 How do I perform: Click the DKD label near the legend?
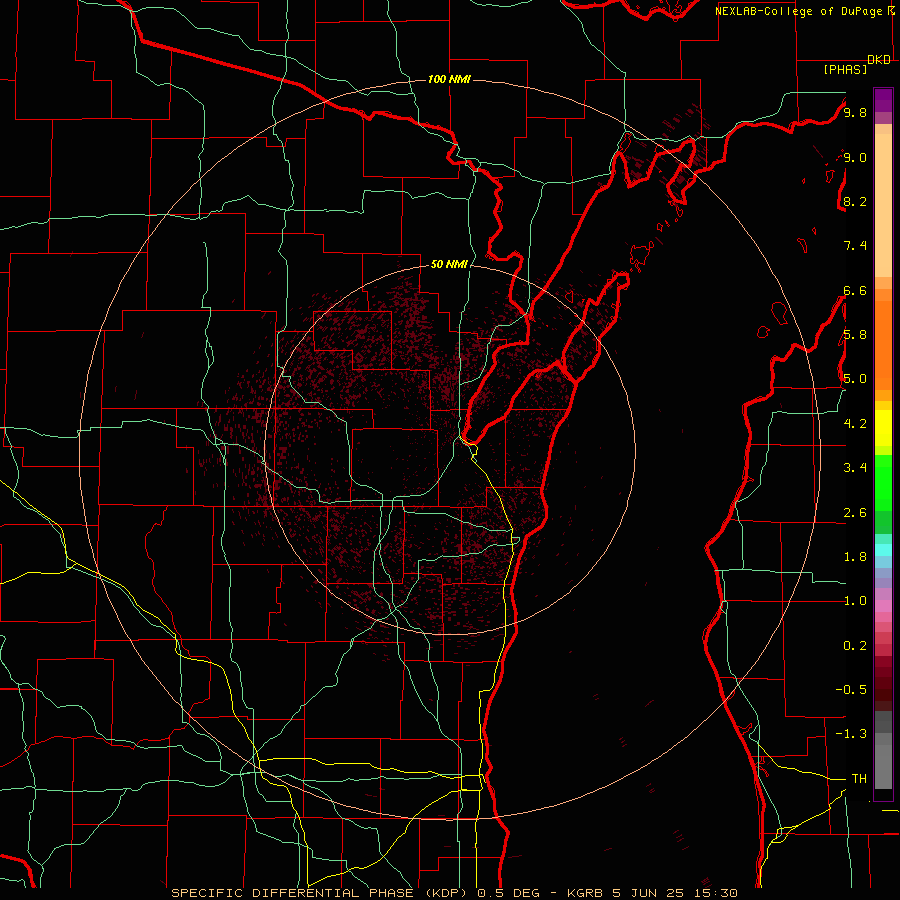point(879,60)
